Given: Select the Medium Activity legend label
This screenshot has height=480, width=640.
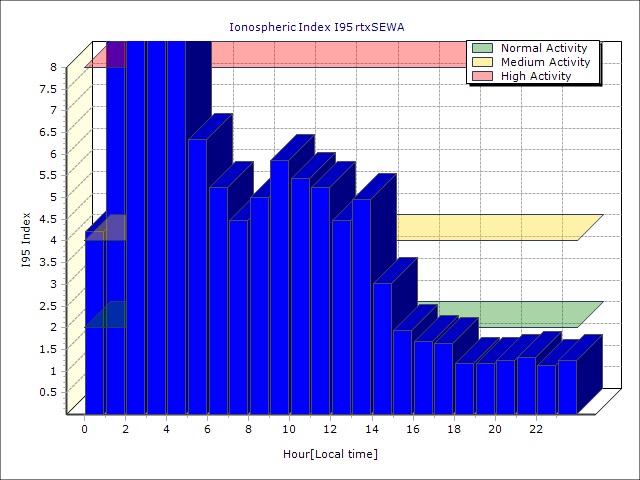Looking at the screenshot, I should click(x=545, y=62).
